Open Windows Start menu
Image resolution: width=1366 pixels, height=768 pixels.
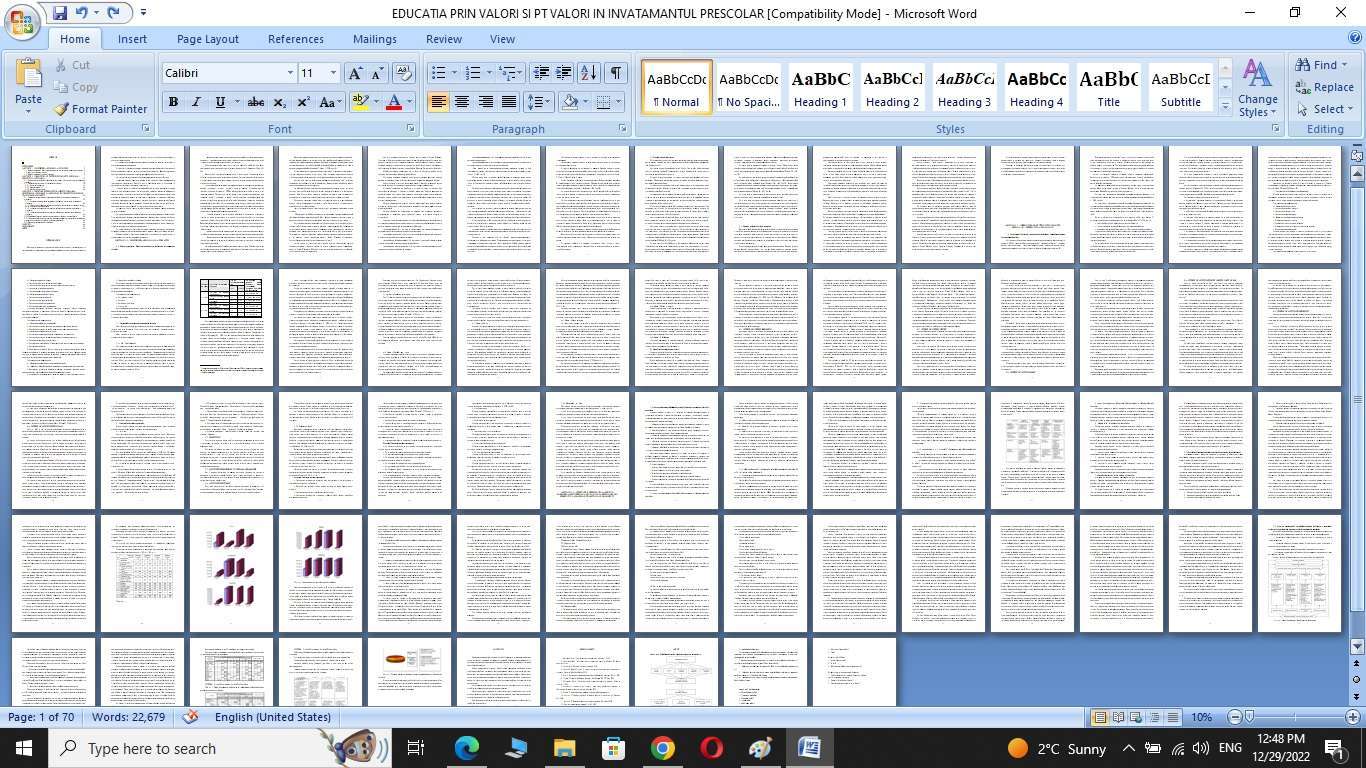[23, 748]
